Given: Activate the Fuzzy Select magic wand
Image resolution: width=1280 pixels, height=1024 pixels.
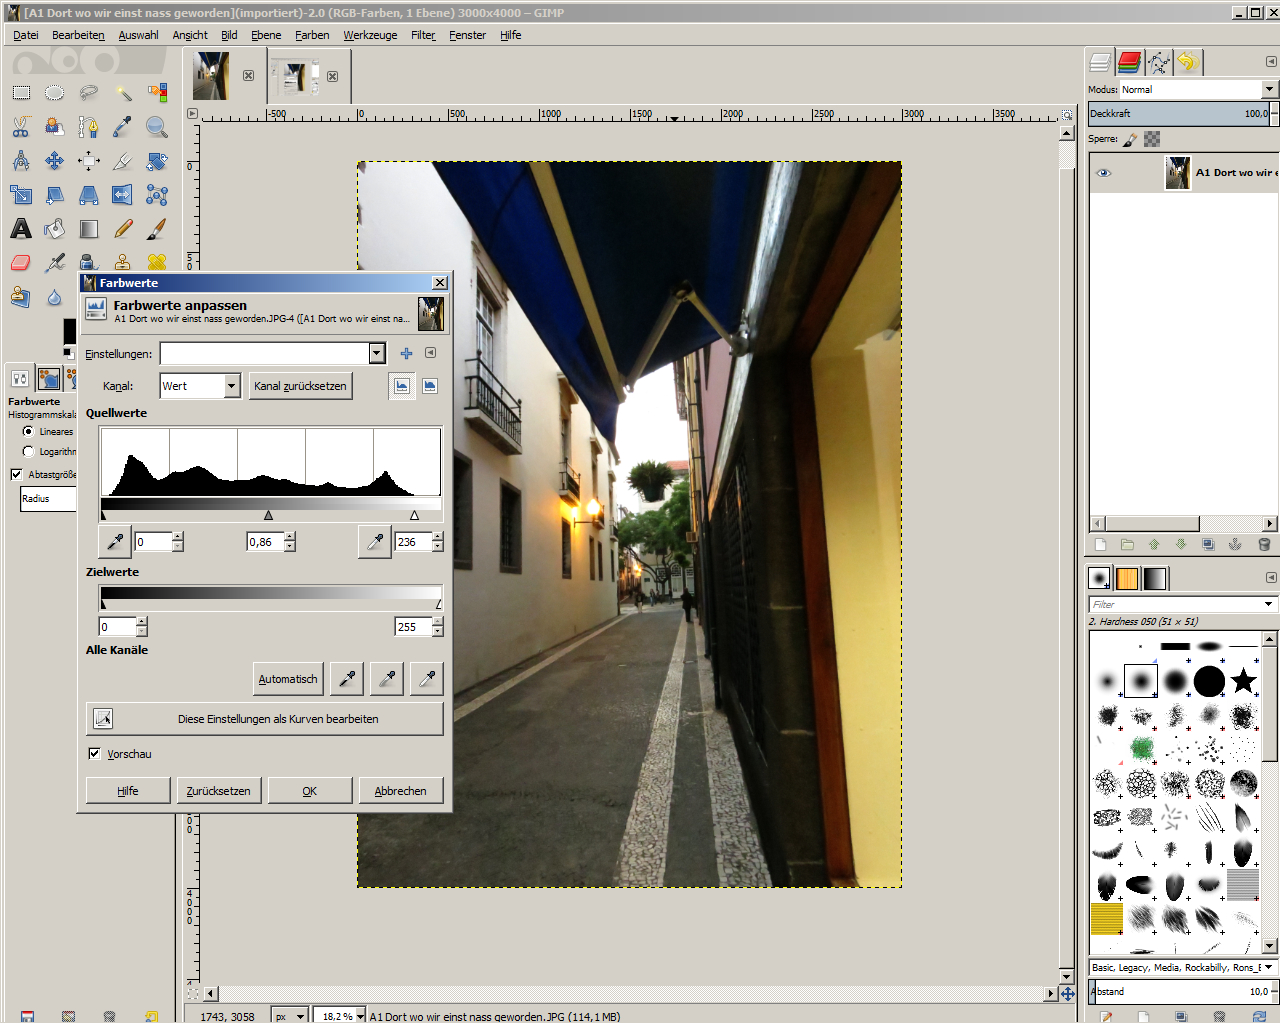Looking at the screenshot, I should [123, 93].
